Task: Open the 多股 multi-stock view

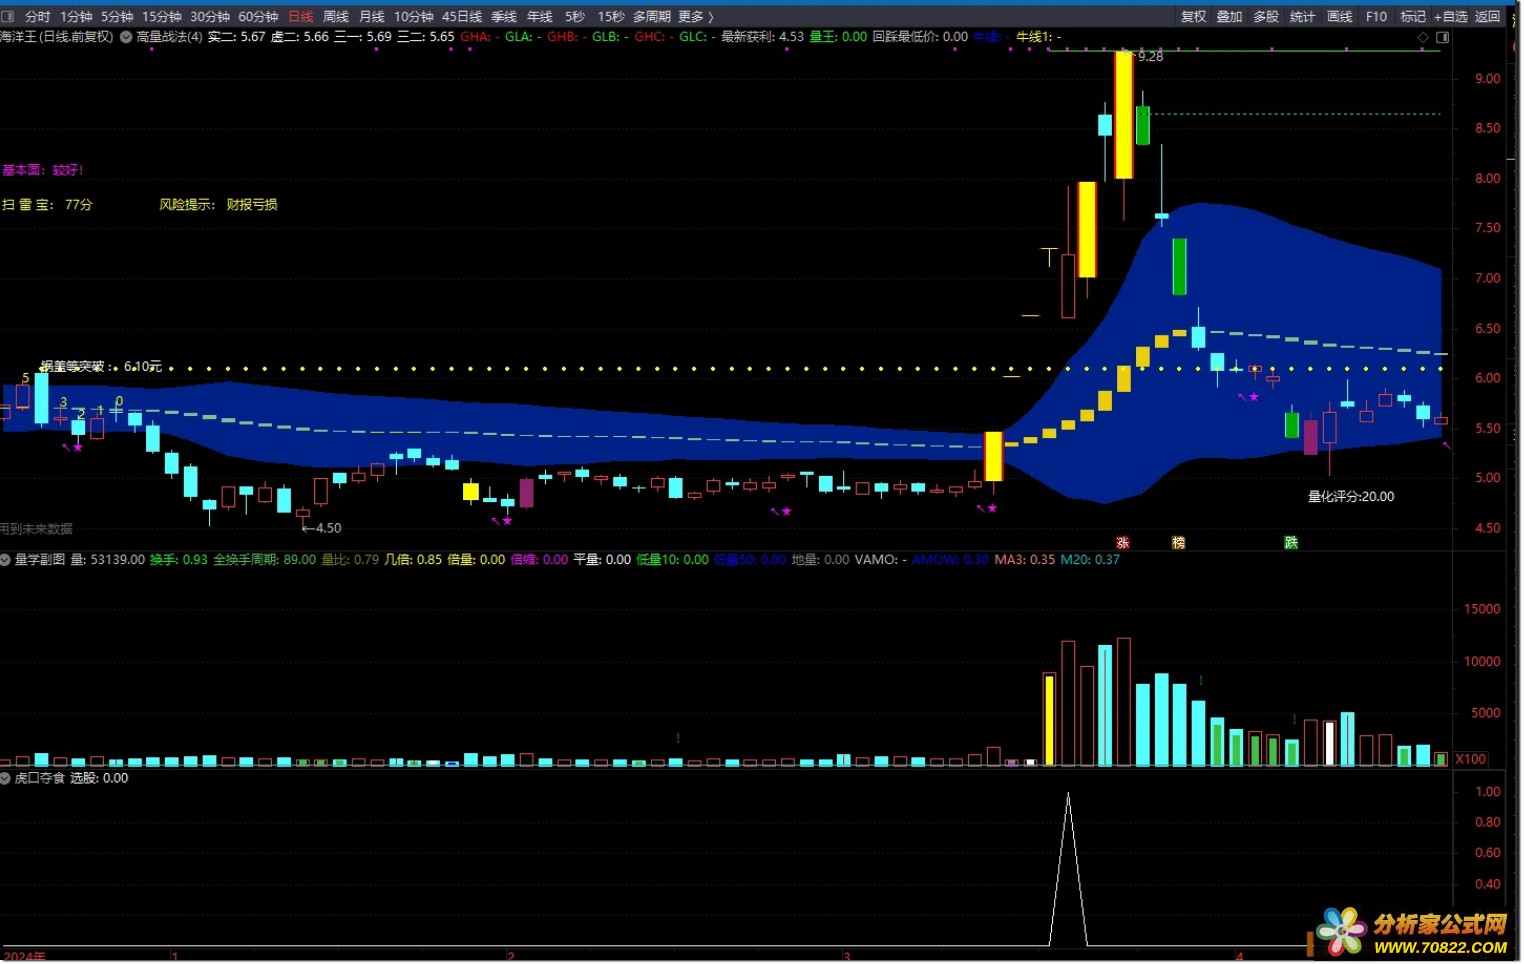Action: [x=1267, y=16]
